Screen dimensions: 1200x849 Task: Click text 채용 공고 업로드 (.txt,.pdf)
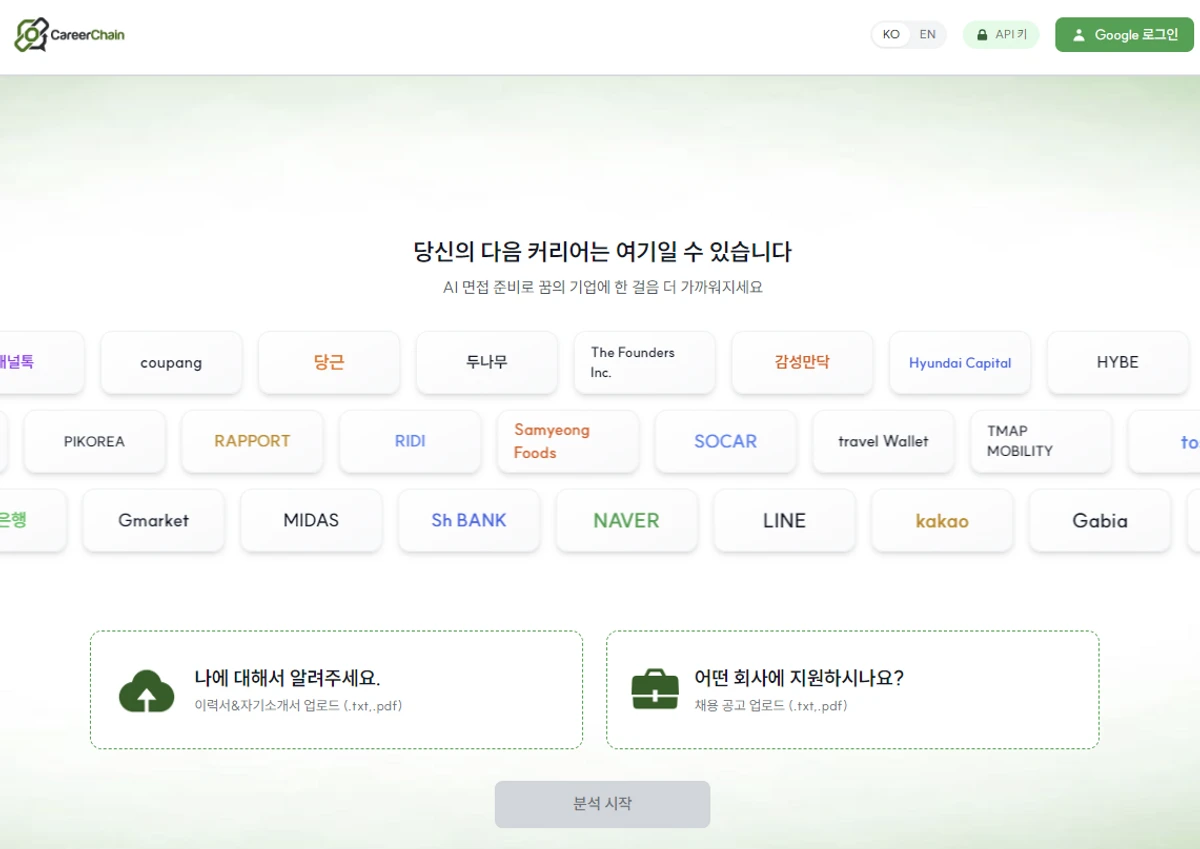[770, 705]
